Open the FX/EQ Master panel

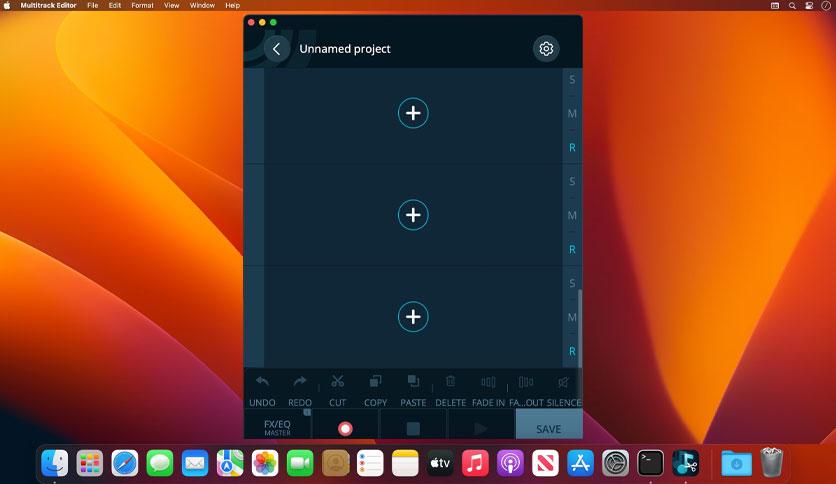tap(277, 426)
